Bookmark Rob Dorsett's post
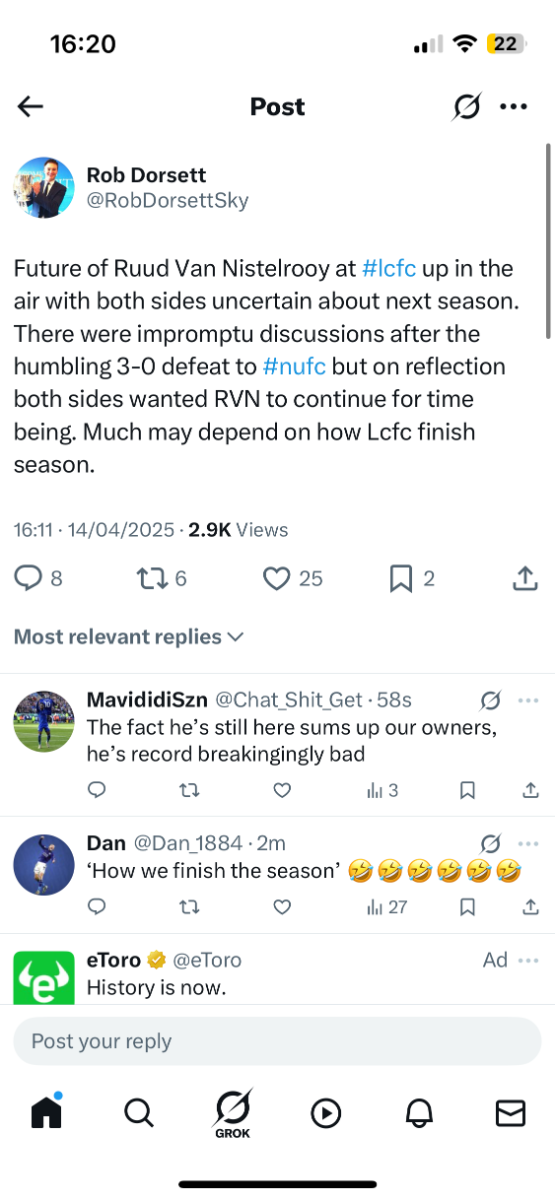The image size is (555, 1200). tap(401, 578)
